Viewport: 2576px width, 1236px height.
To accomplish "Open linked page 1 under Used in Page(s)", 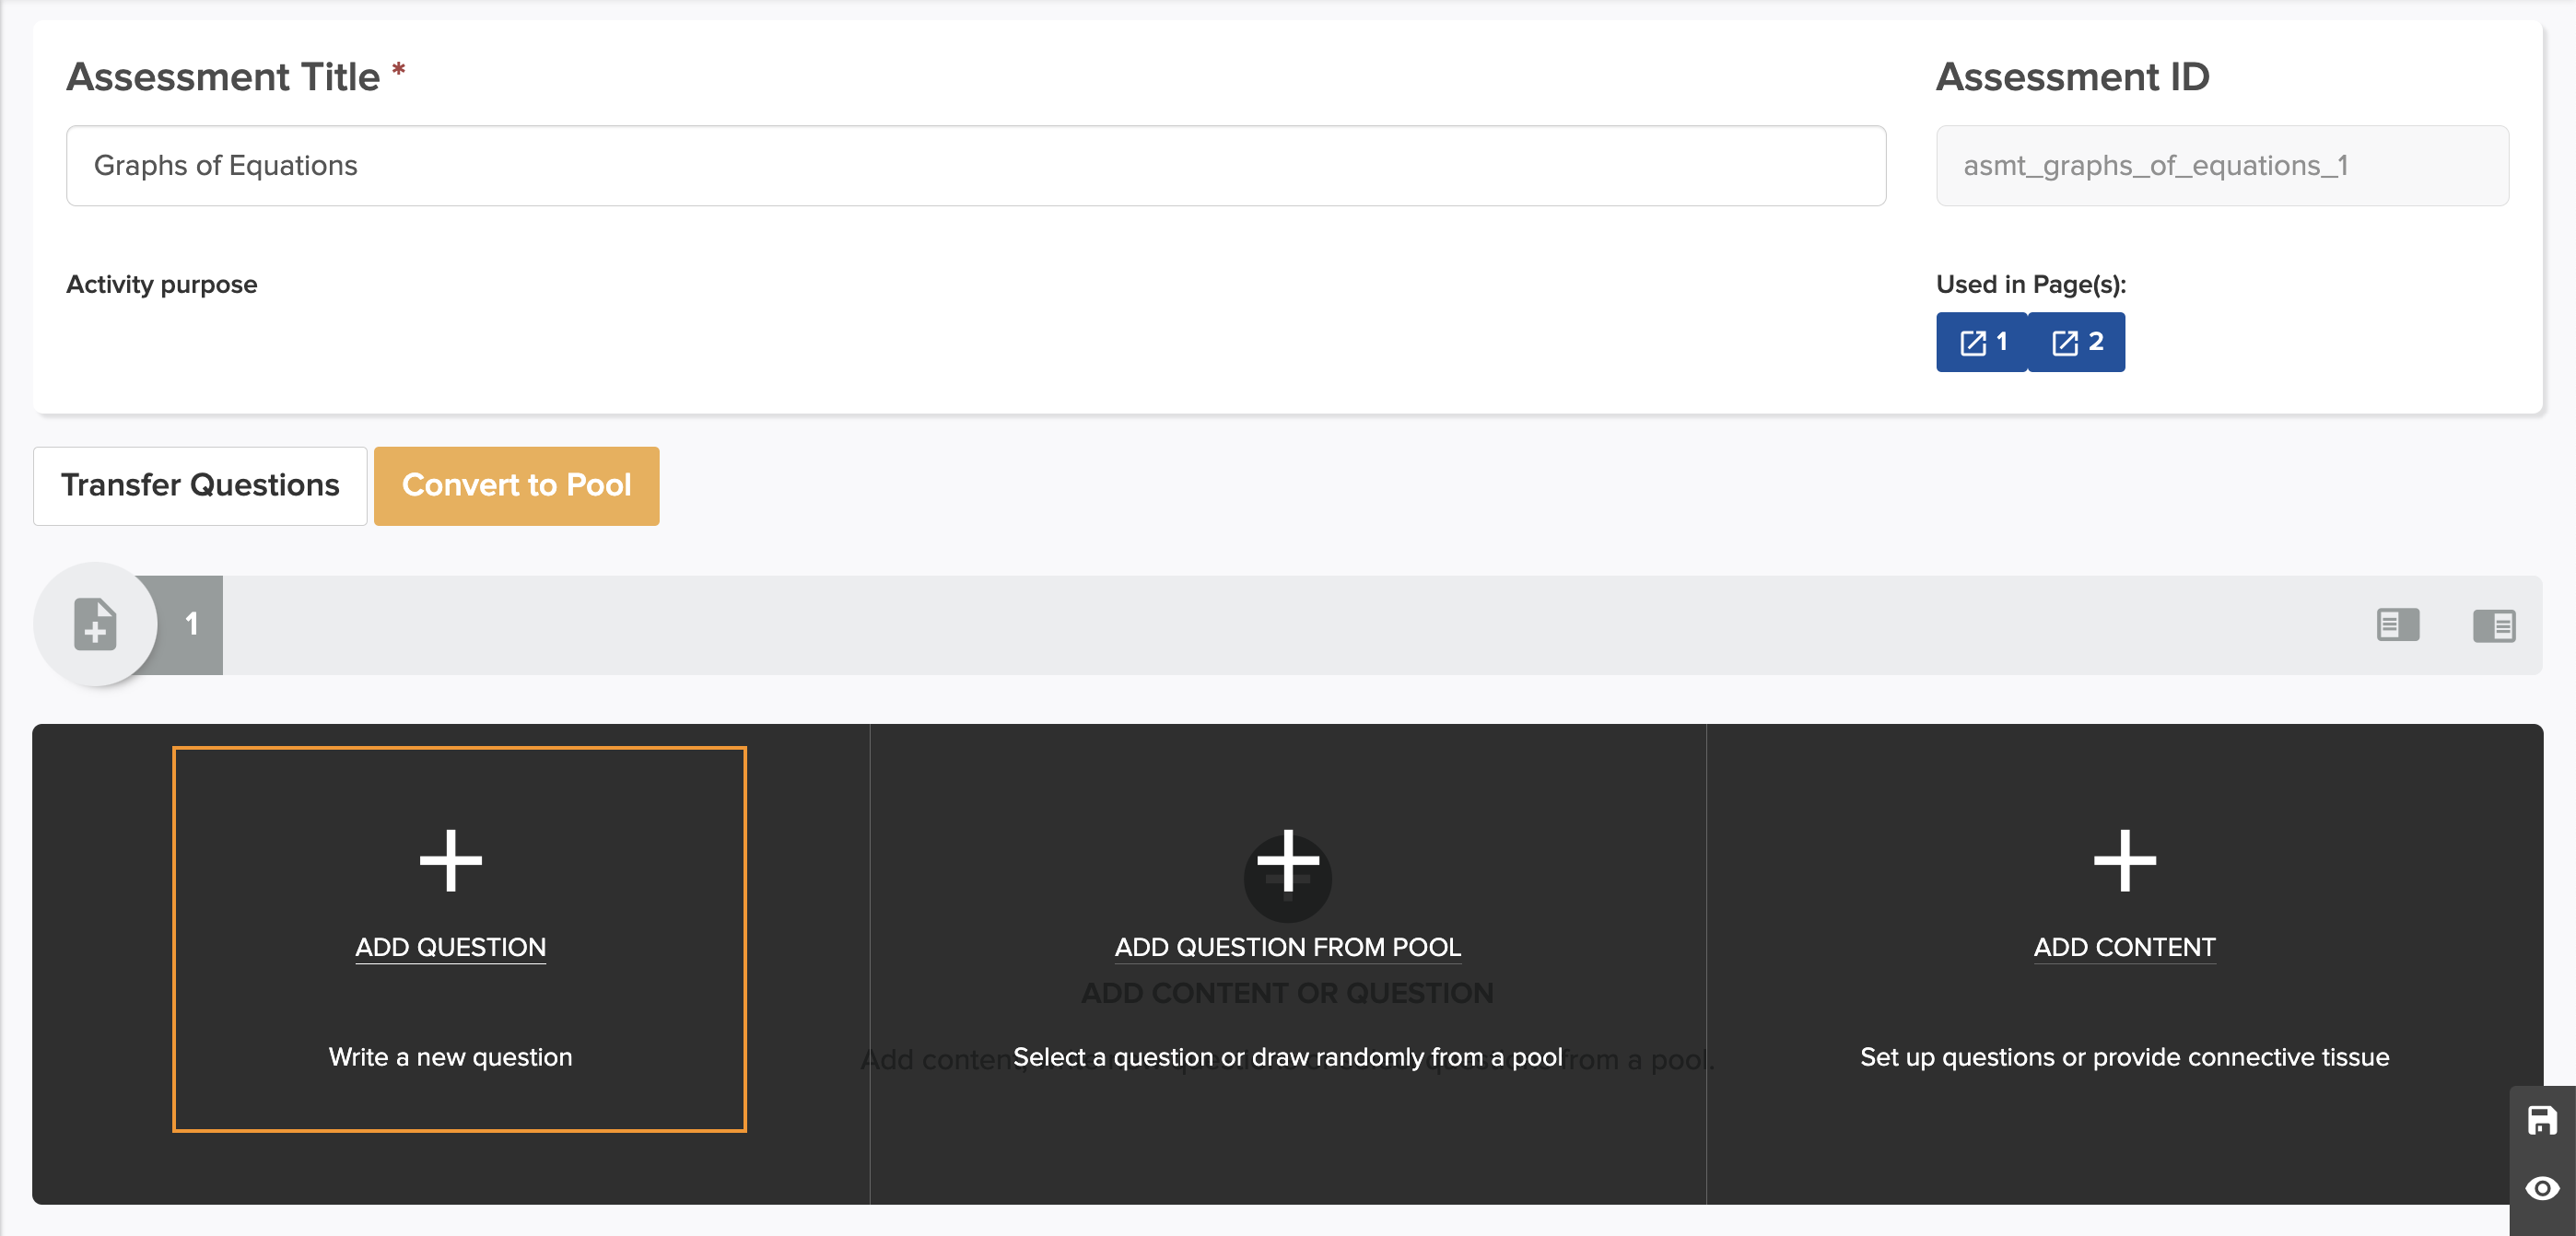I will click(x=1981, y=342).
